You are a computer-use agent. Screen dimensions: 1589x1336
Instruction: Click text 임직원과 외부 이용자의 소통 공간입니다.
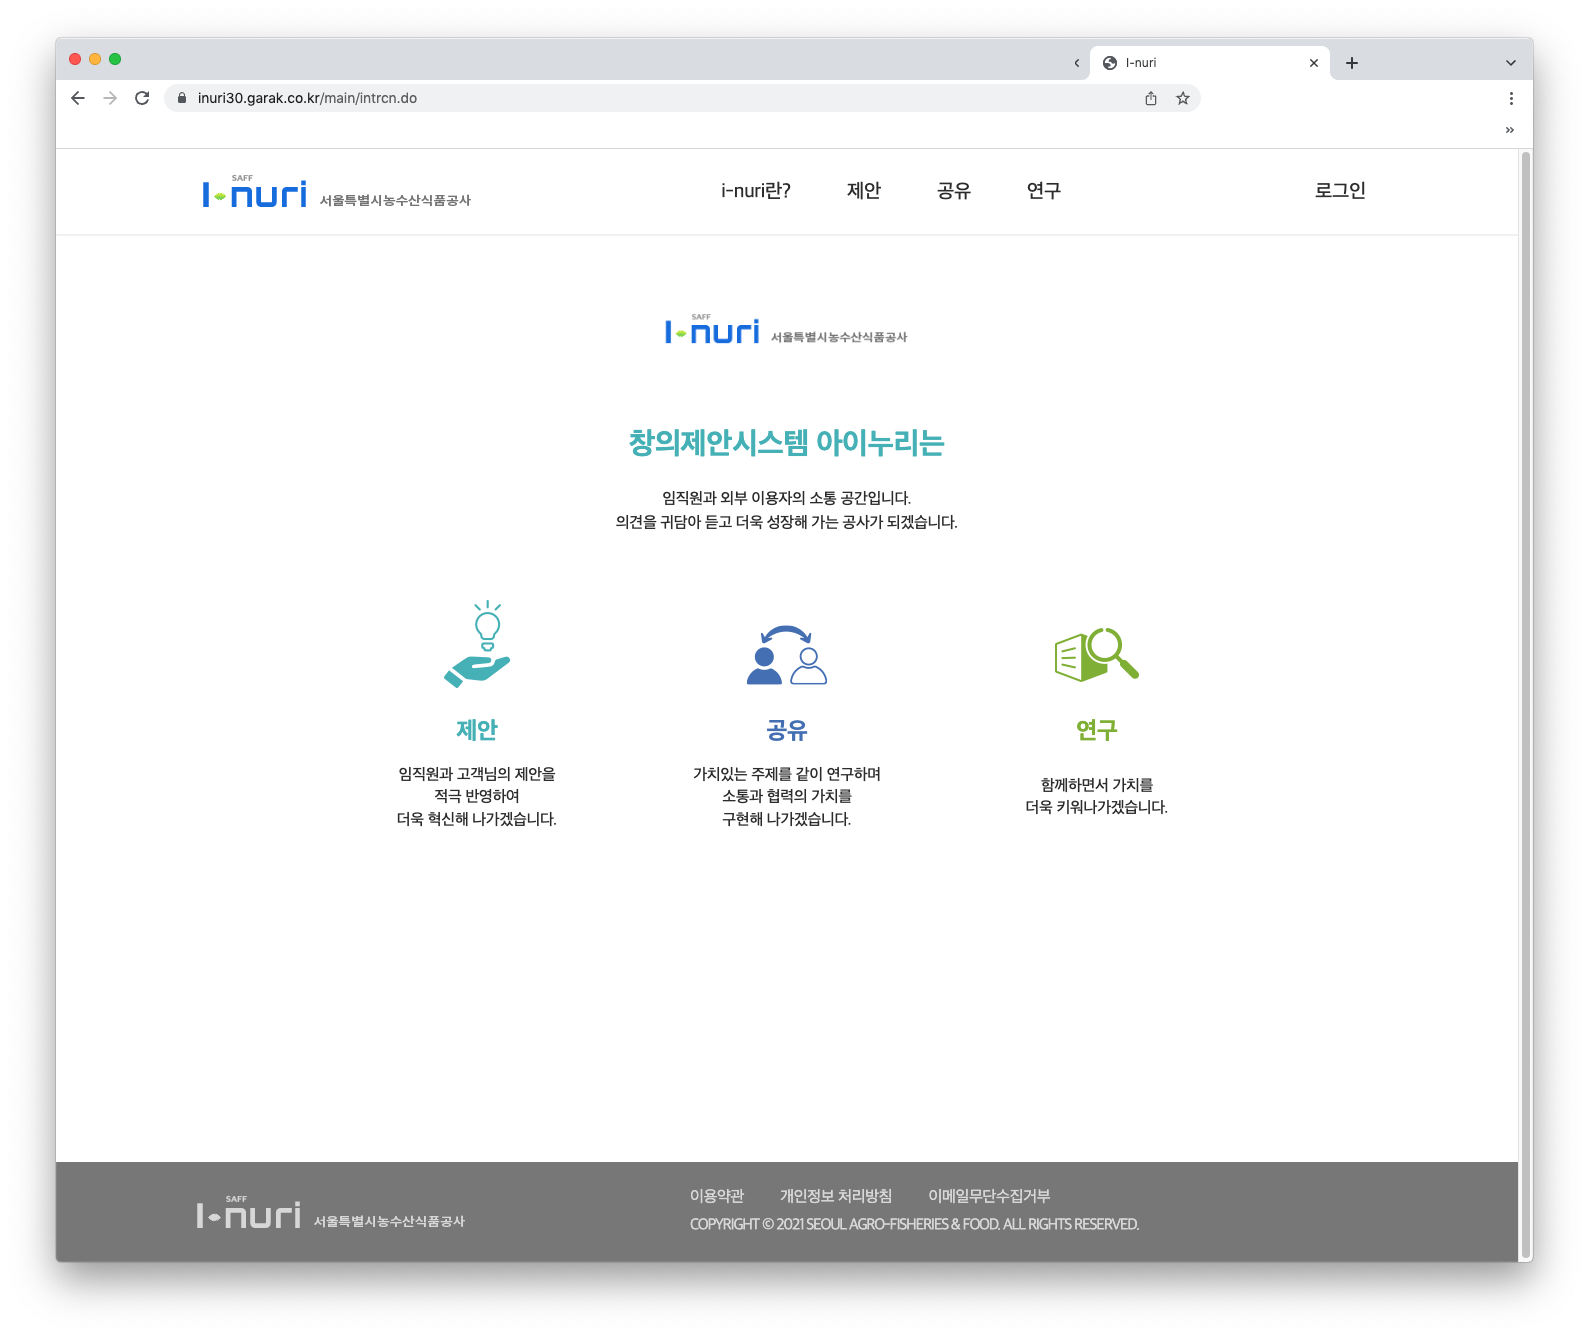(787, 498)
